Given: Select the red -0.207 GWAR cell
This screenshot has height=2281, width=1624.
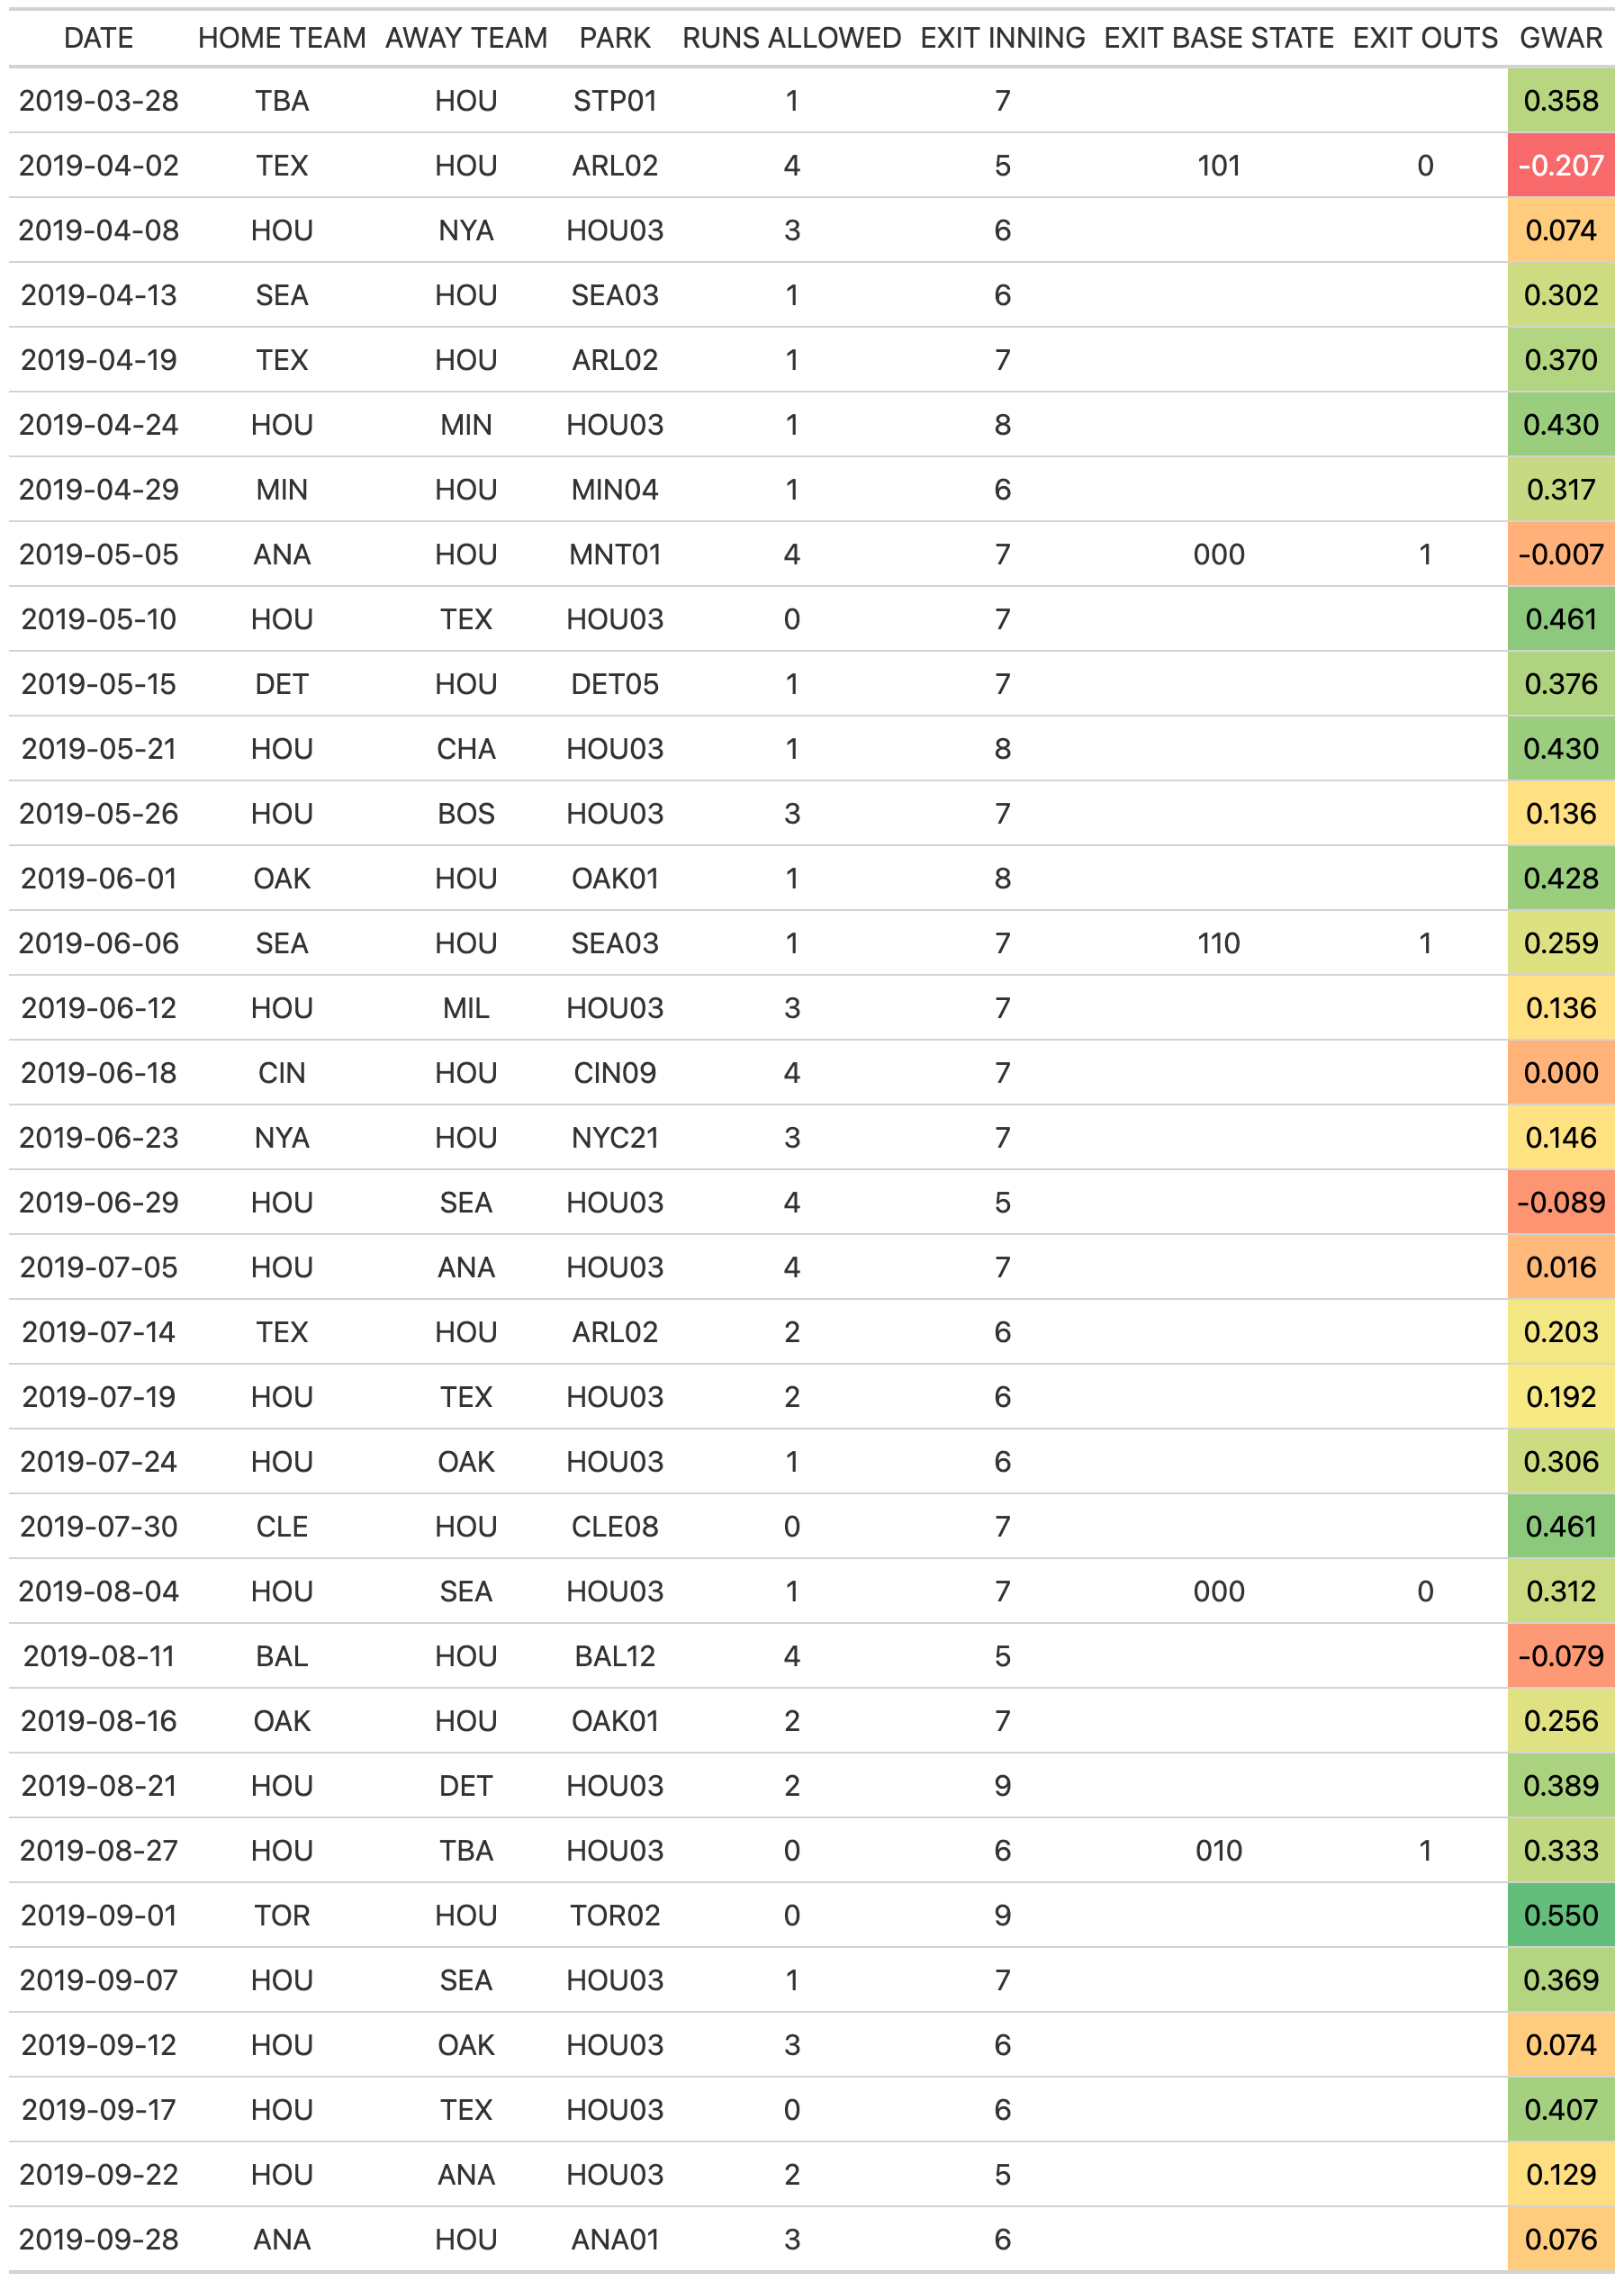Looking at the screenshot, I should tap(1560, 165).
